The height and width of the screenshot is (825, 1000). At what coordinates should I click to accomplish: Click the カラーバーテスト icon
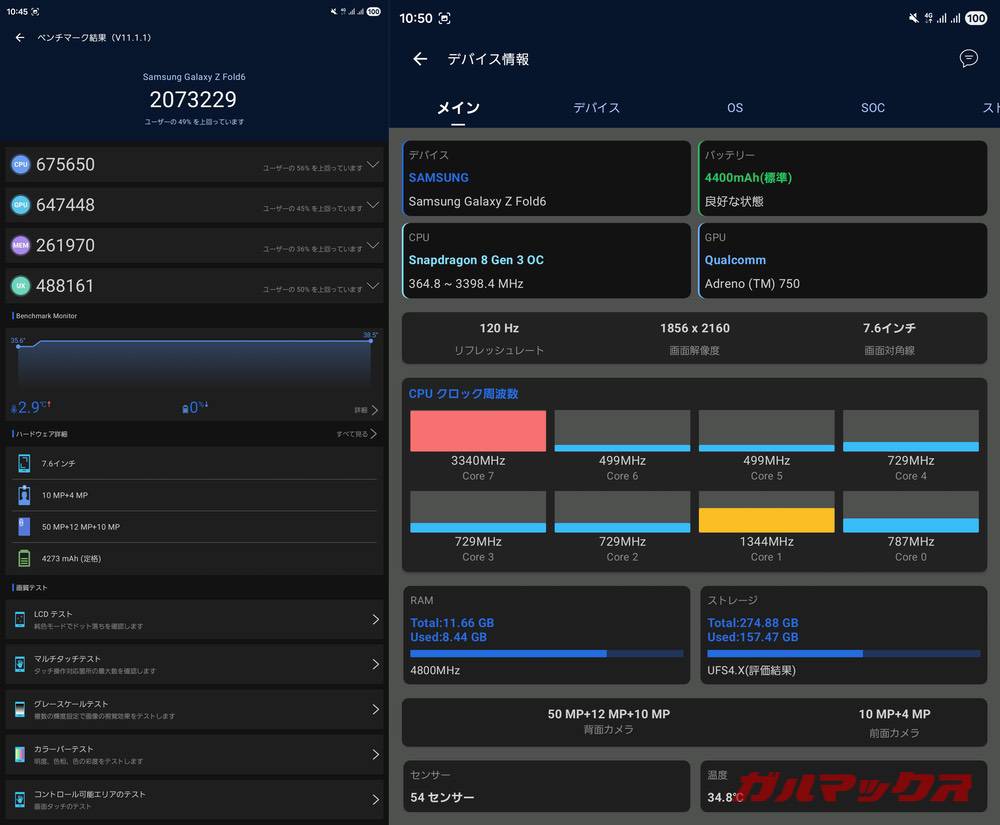[x=20, y=754]
